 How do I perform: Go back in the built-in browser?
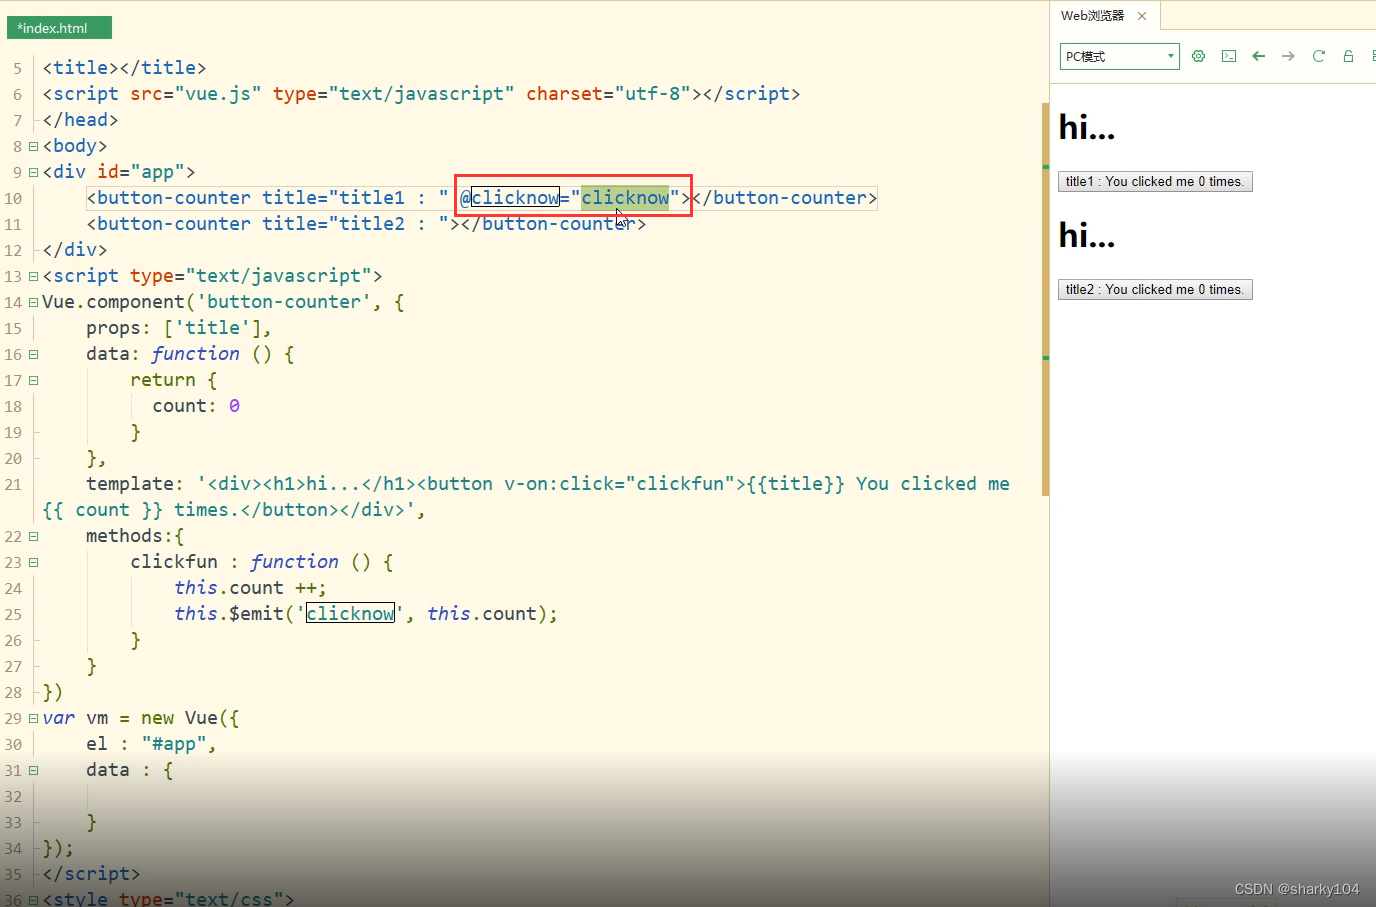click(x=1259, y=56)
